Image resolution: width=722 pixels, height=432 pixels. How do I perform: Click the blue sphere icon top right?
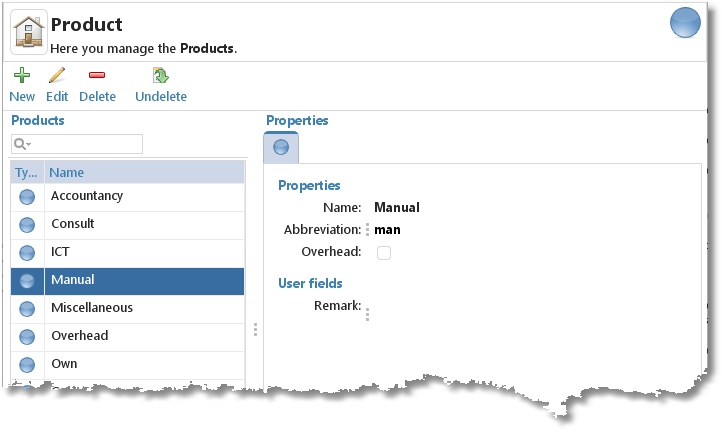tap(685, 23)
